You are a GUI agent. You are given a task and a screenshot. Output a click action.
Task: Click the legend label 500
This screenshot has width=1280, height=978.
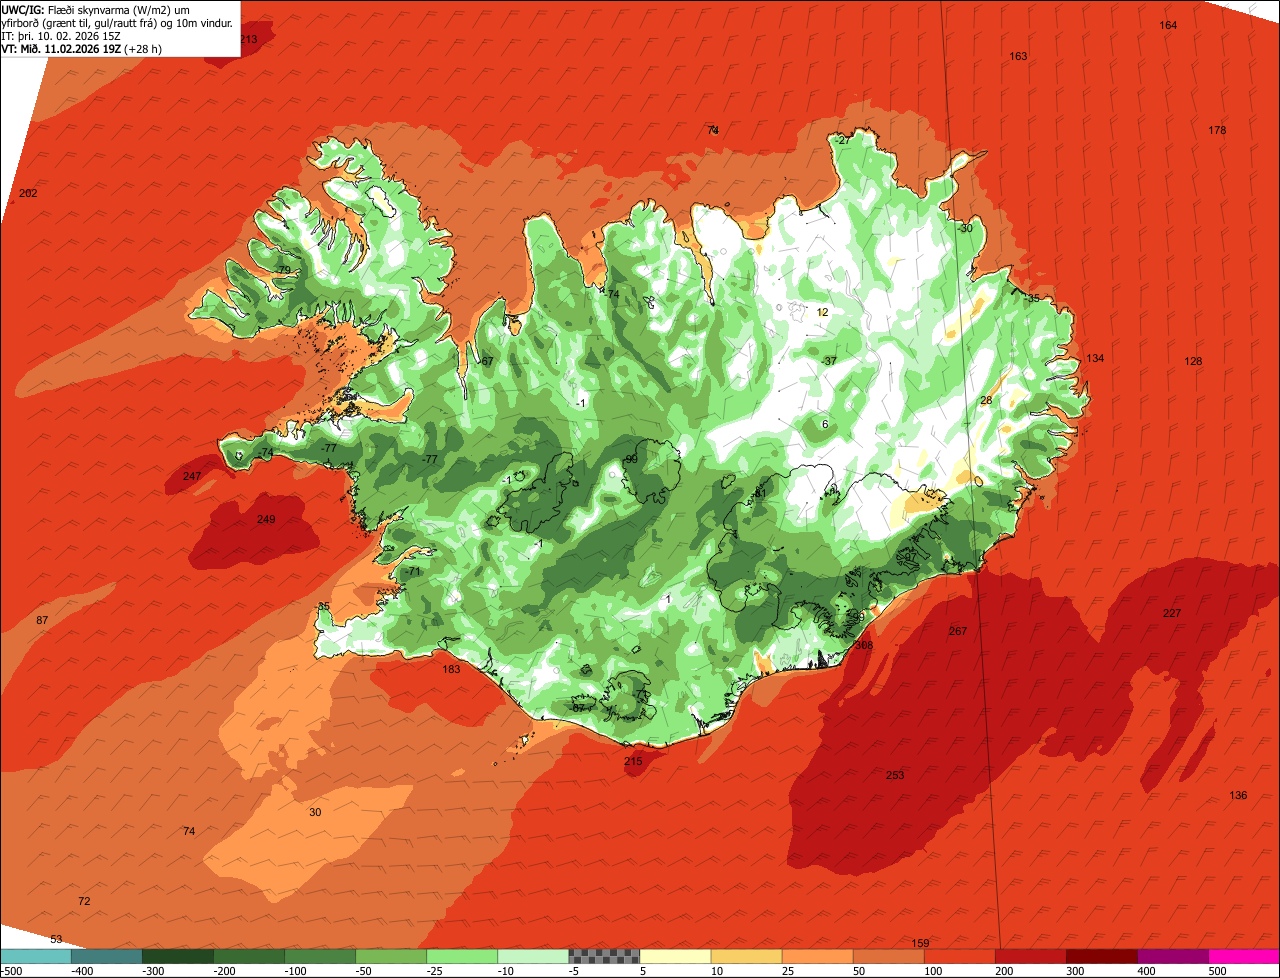[1217, 971]
